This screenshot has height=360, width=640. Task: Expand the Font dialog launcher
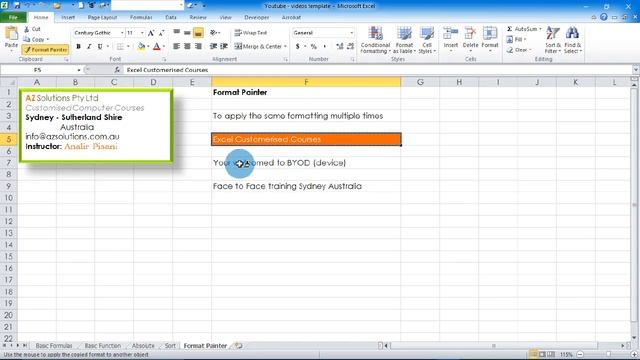[x=164, y=60]
